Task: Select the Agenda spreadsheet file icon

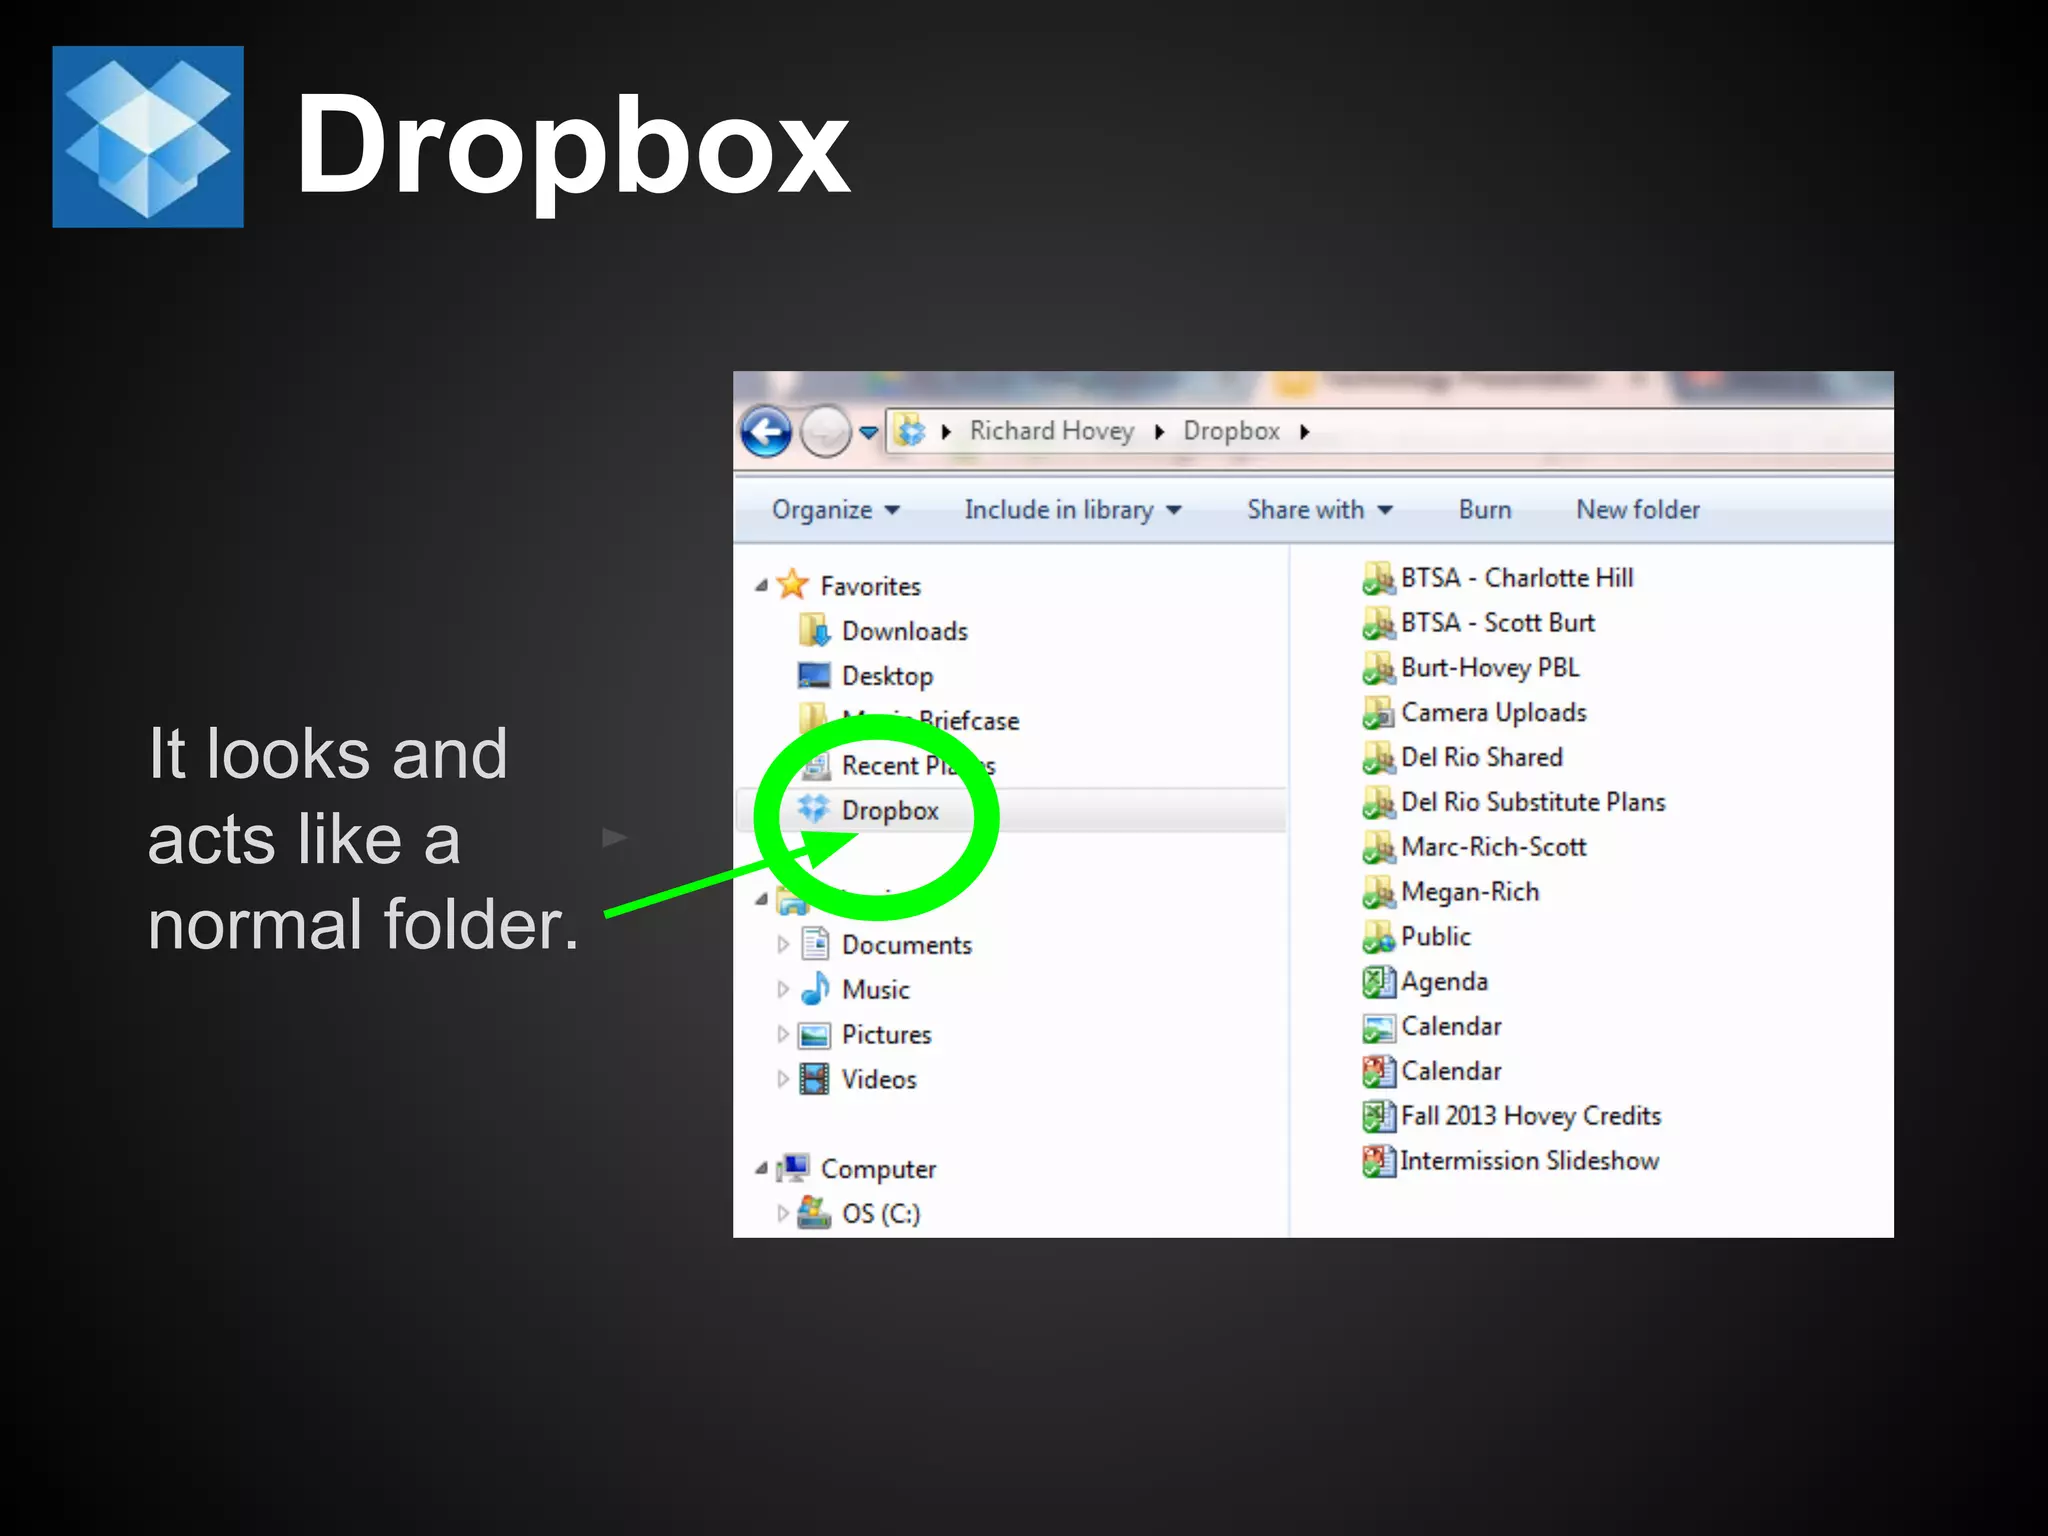Action: click(x=1378, y=982)
